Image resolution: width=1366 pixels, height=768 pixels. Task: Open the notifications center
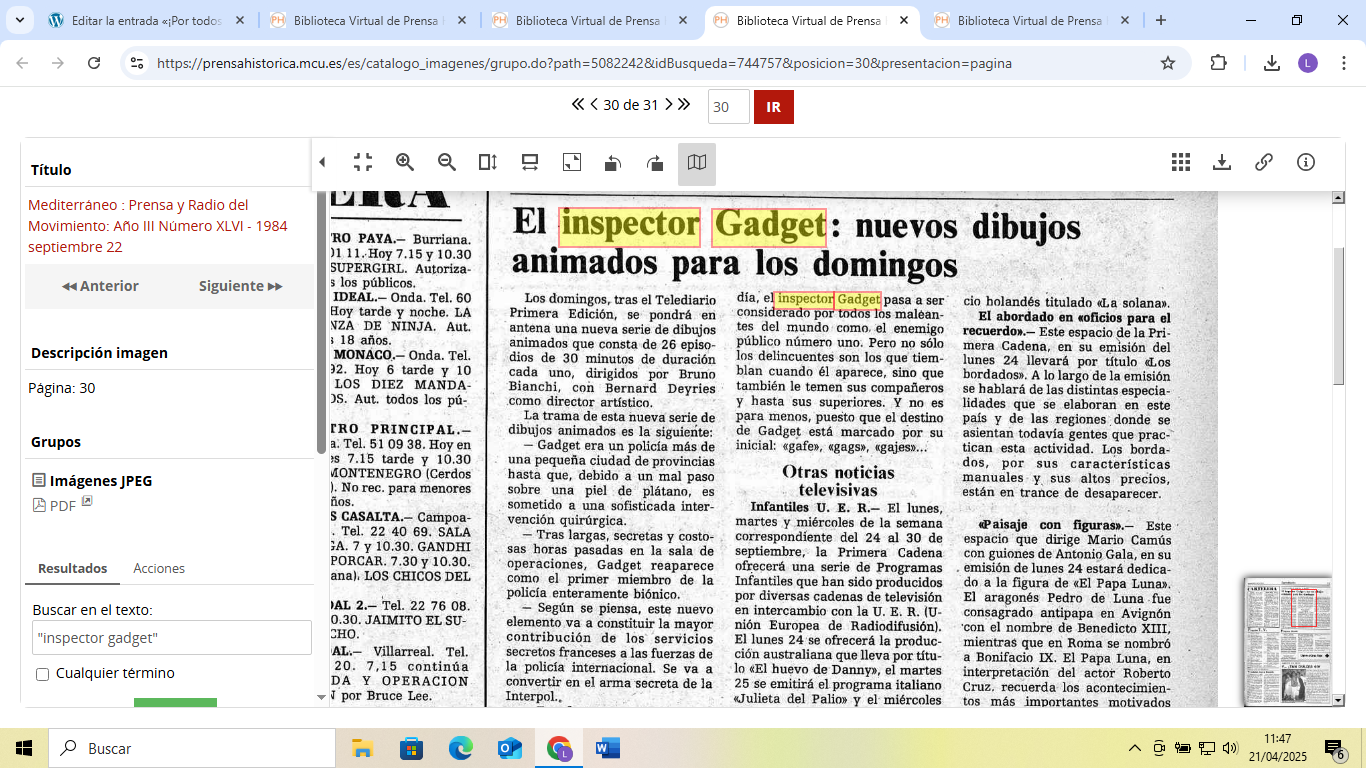(1335, 748)
